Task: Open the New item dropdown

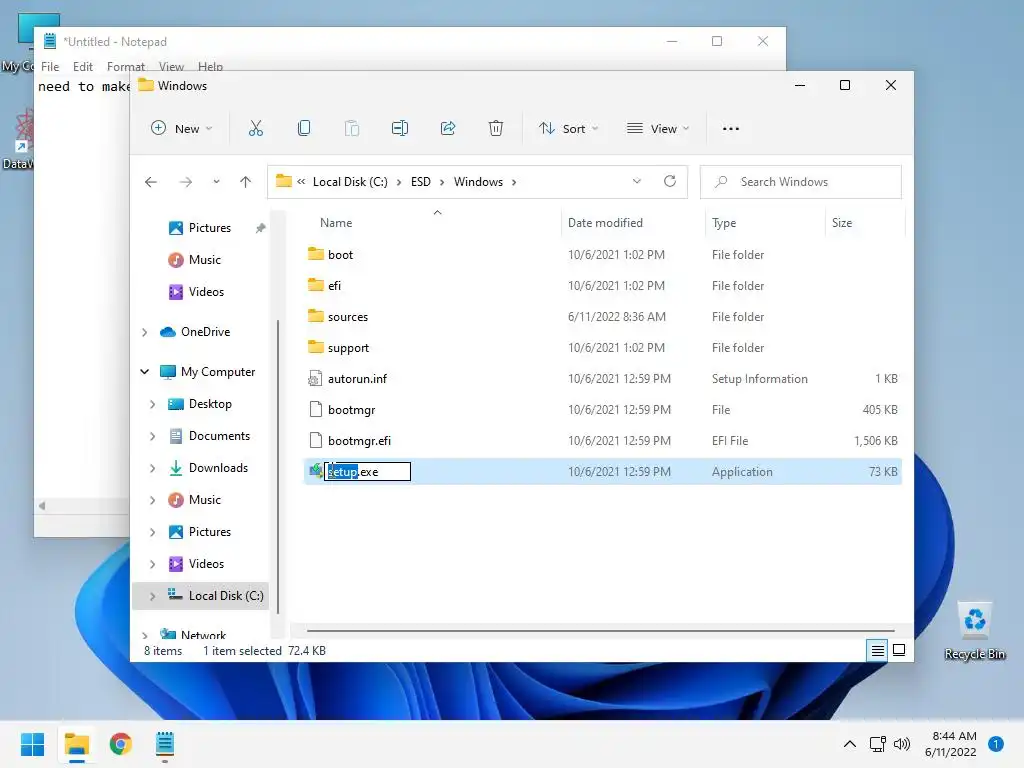Action: click(x=182, y=129)
